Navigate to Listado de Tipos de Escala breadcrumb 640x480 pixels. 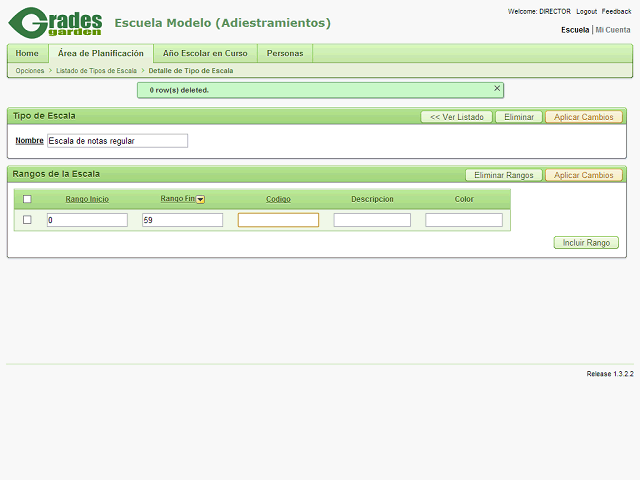[96, 71]
